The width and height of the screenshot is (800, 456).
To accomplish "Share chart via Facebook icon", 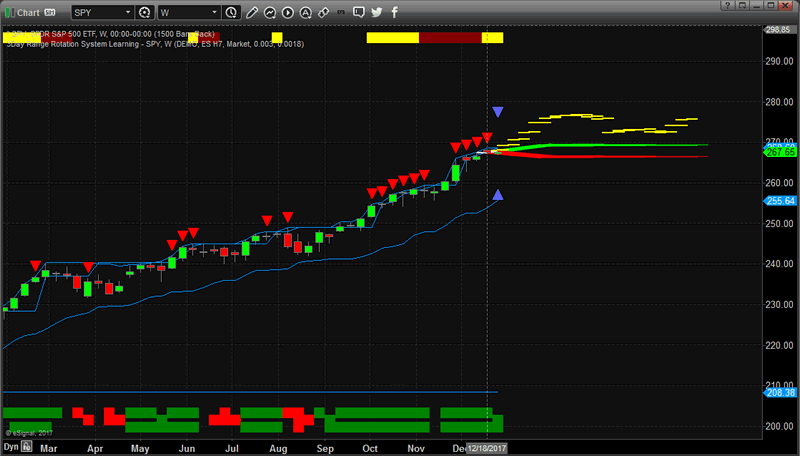I will tap(396, 12).
